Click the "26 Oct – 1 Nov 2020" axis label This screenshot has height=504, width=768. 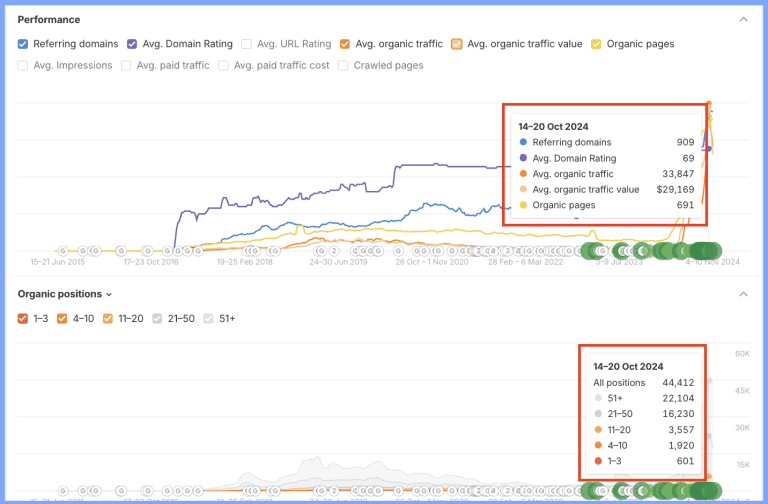(x=432, y=262)
